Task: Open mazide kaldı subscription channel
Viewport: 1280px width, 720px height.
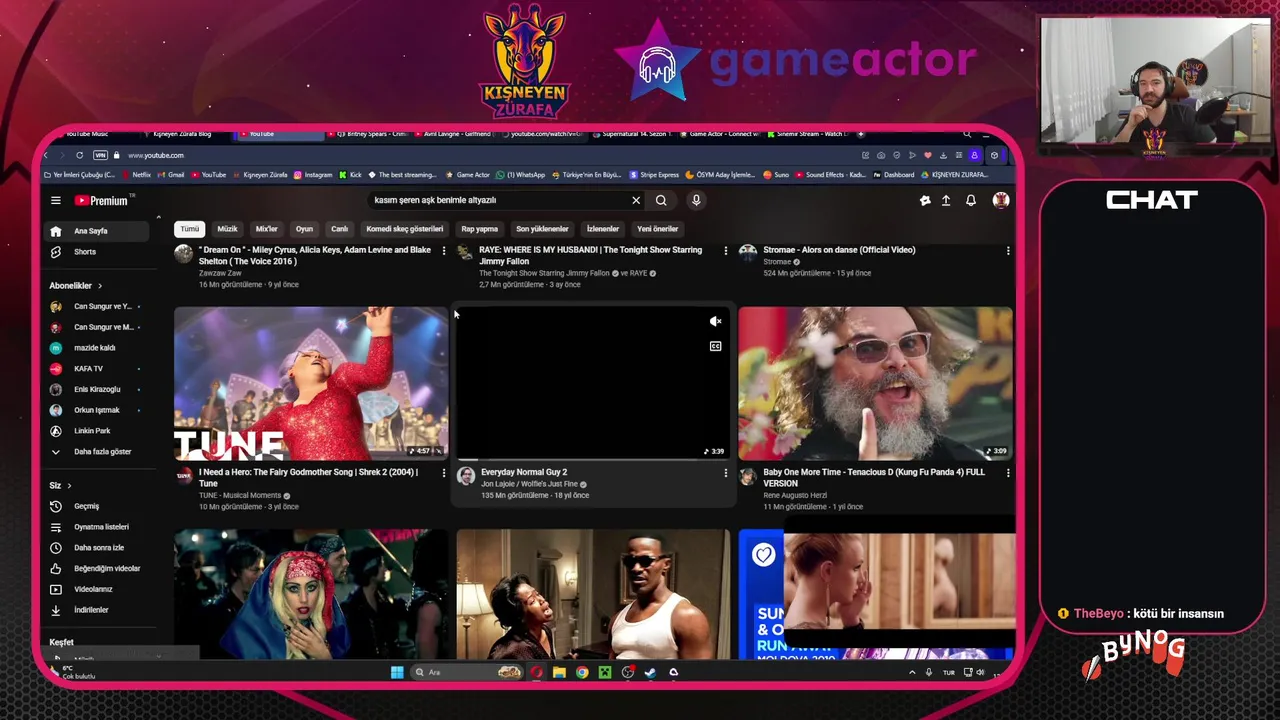Action: 98,348
